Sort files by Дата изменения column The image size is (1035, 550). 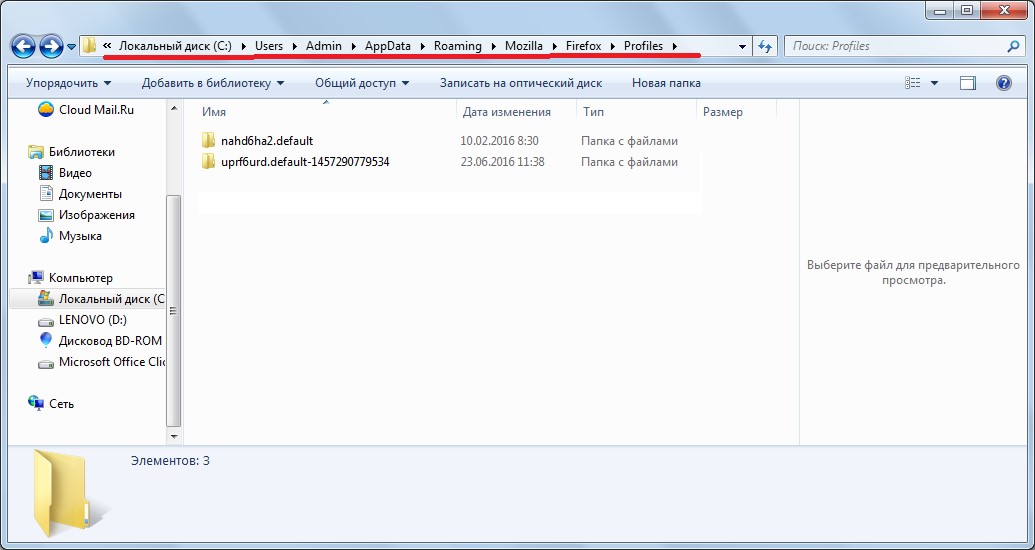point(507,112)
